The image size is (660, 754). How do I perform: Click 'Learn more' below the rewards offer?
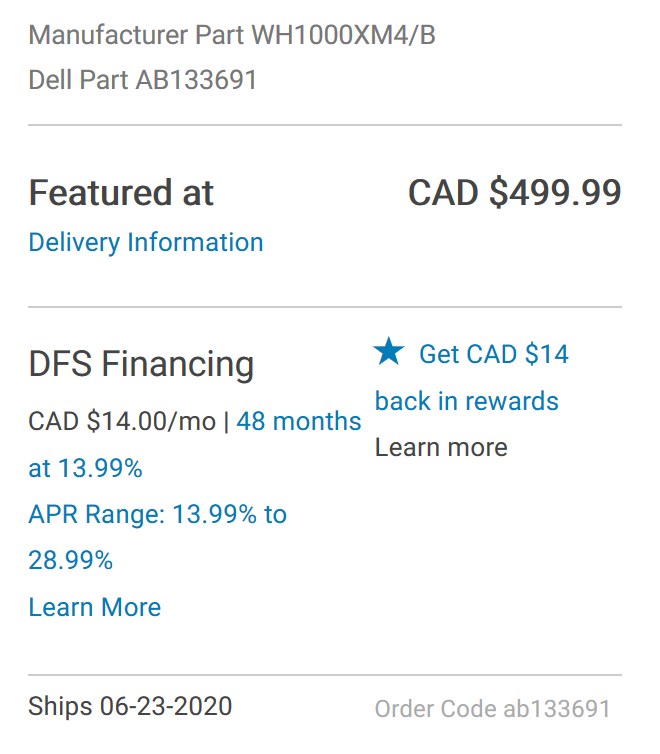click(x=441, y=447)
